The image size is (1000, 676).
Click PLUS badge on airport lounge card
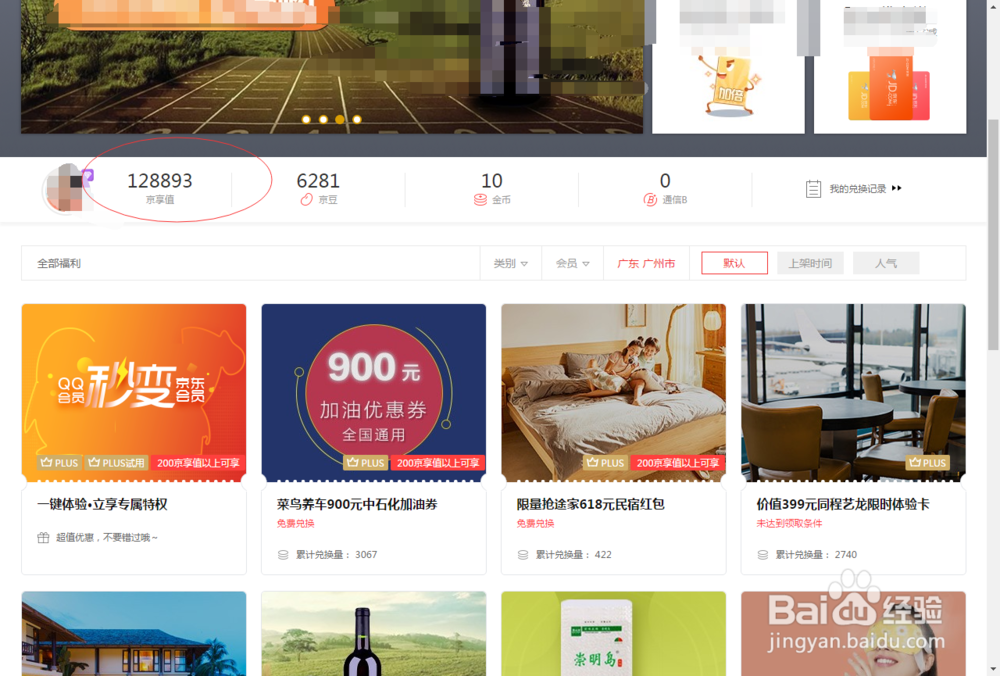click(x=927, y=463)
